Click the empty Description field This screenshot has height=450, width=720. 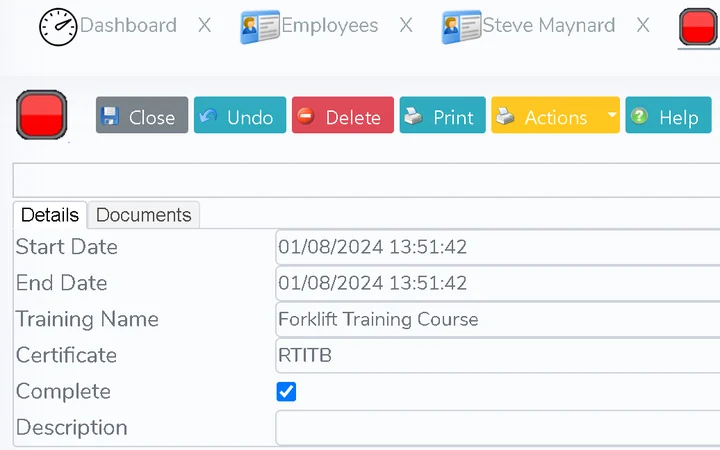(x=498, y=428)
